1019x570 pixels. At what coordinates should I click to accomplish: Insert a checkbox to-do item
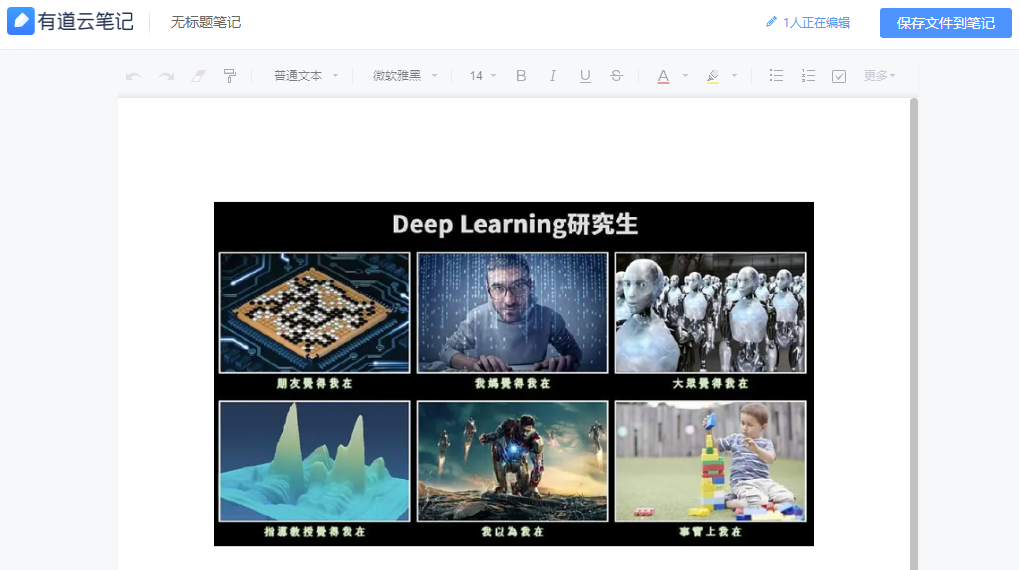coord(839,76)
